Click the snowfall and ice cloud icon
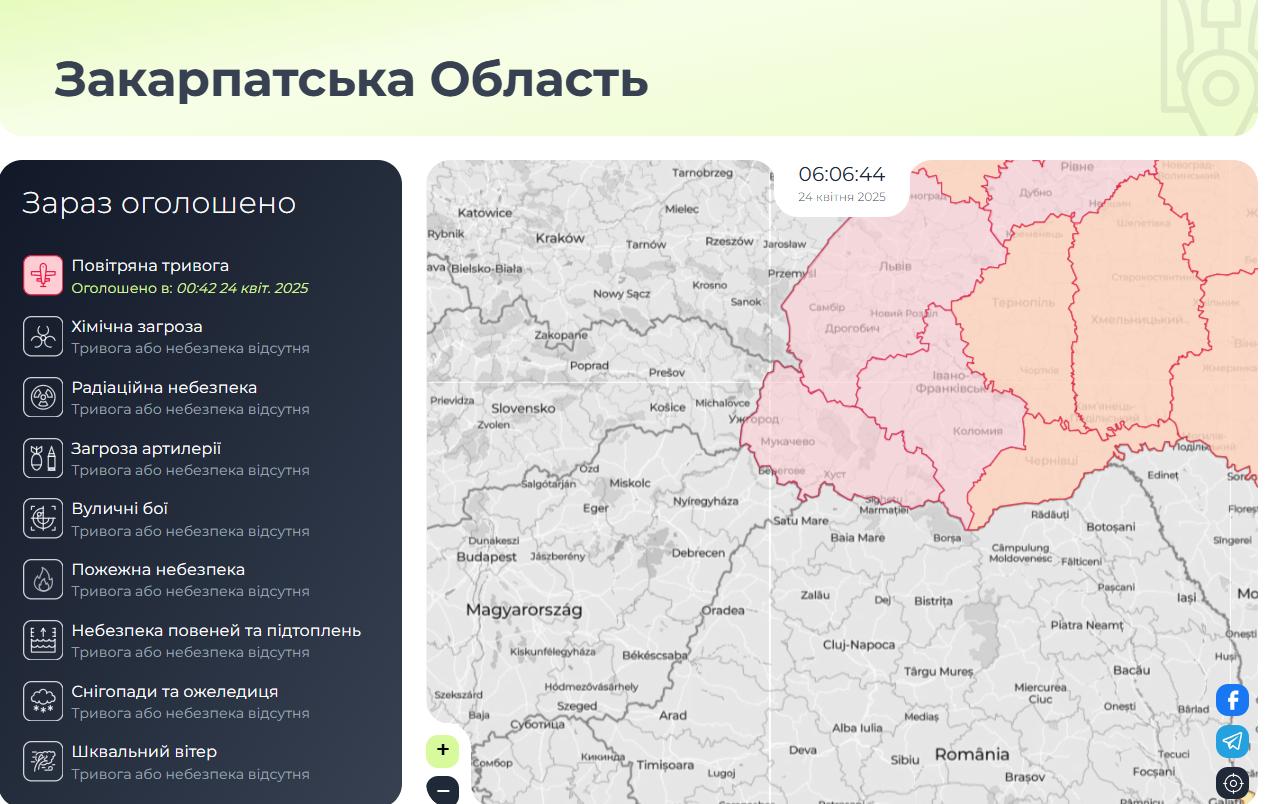The width and height of the screenshot is (1265, 804). click(x=43, y=701)
